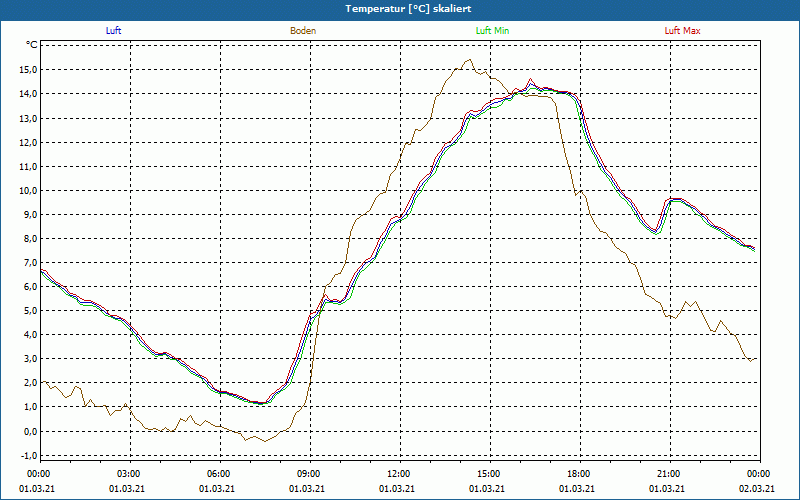The image size is (800, 500).
Task: Click the 12:00 time axis label
Action: coord(397,474)
